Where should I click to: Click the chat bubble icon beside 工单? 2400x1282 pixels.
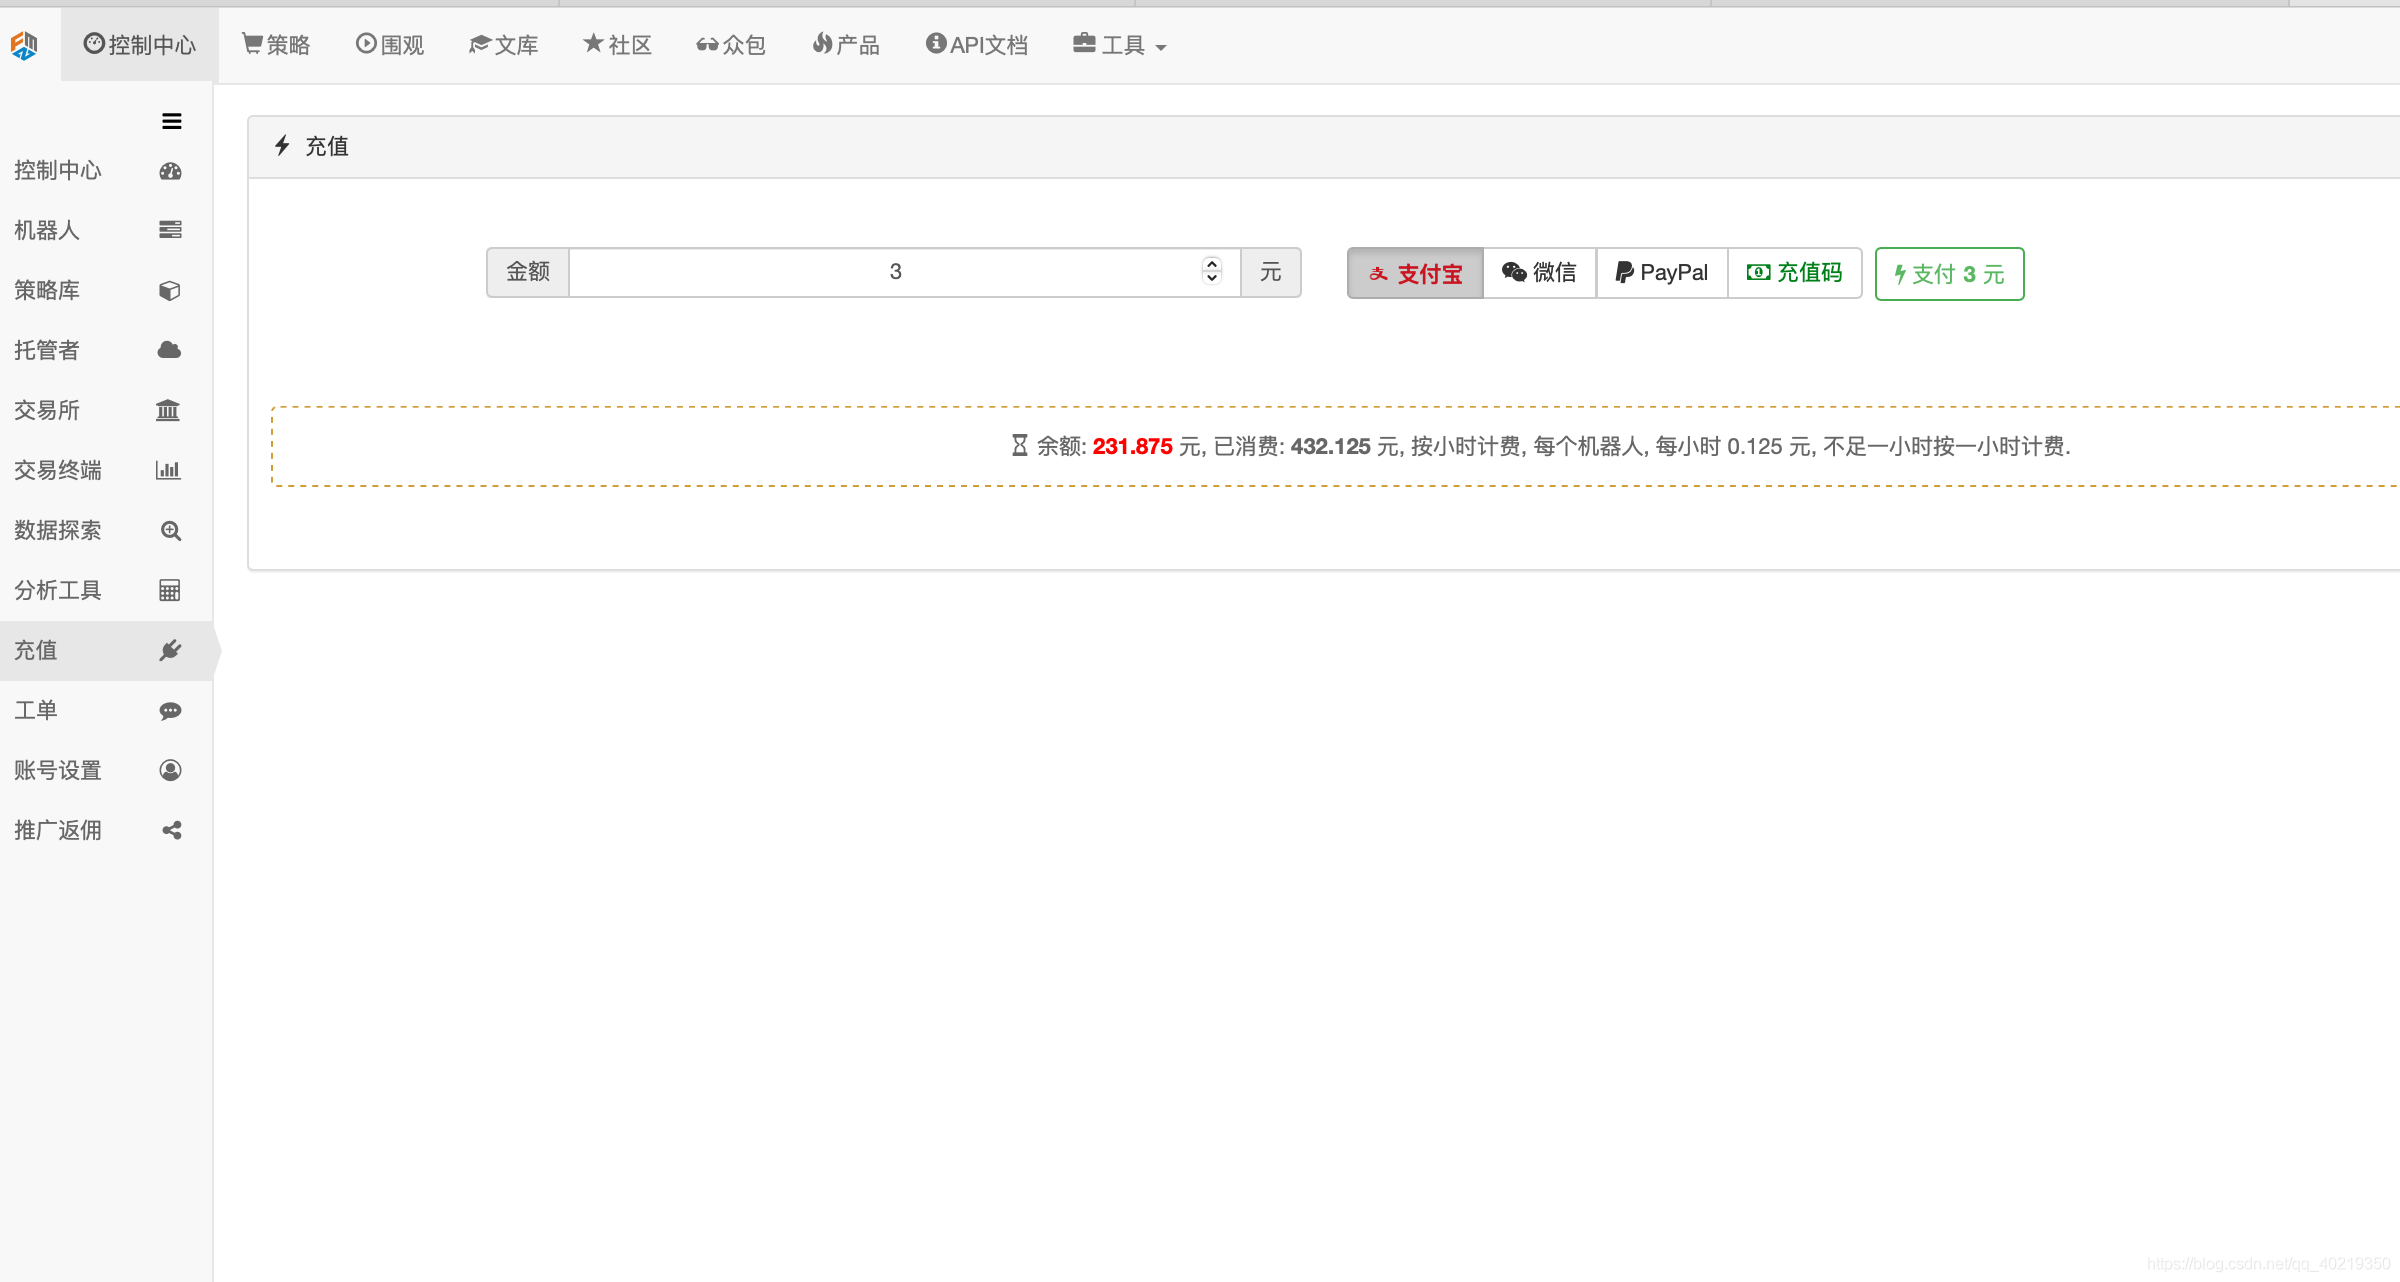(x=170, y=711)
